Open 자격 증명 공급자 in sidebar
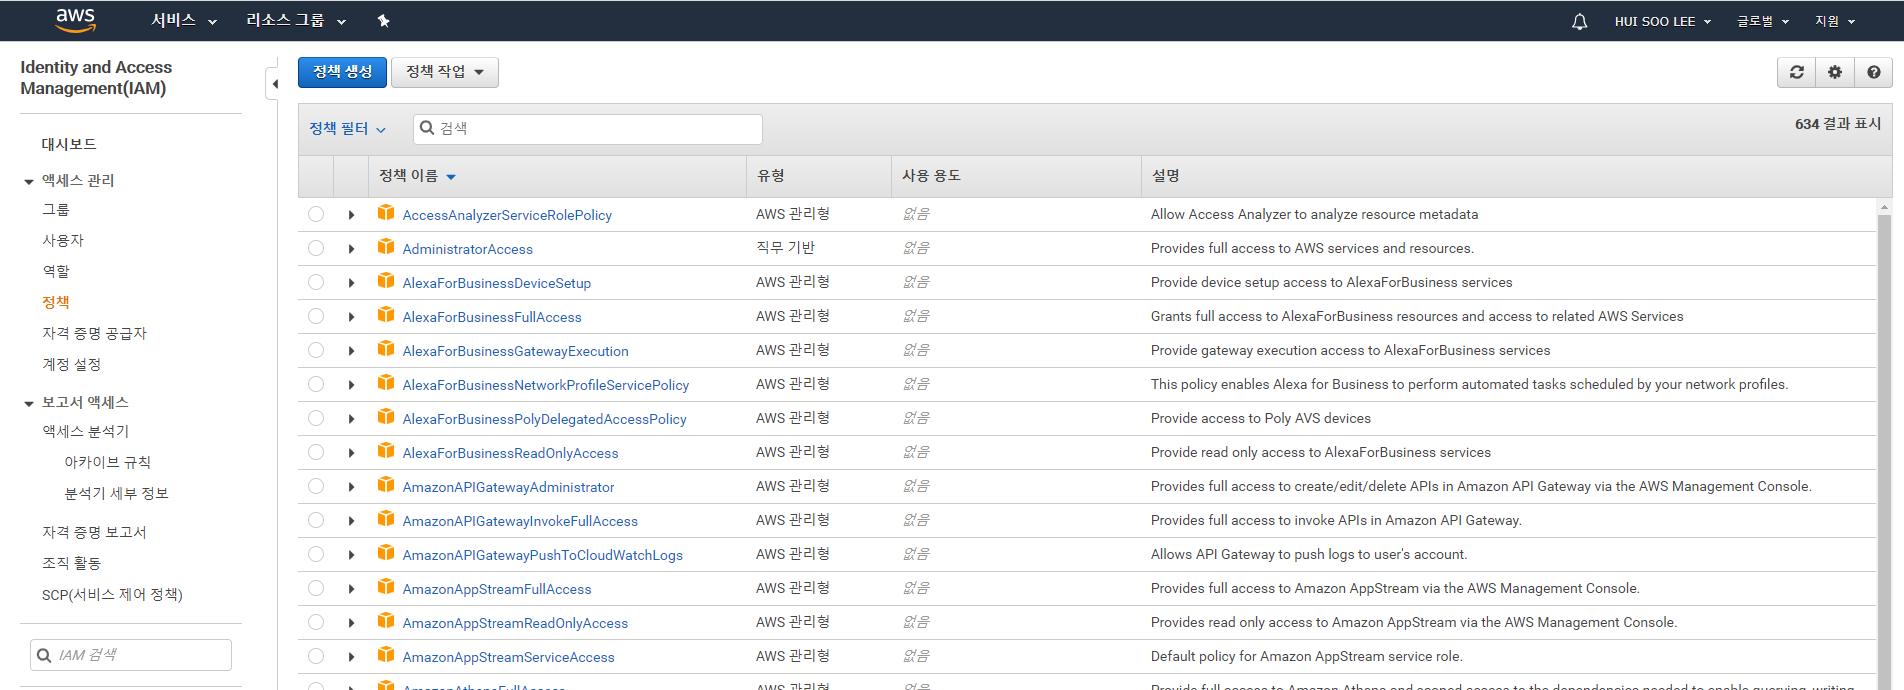This screenshot has height=690, width=1904. tap(94, 334)
